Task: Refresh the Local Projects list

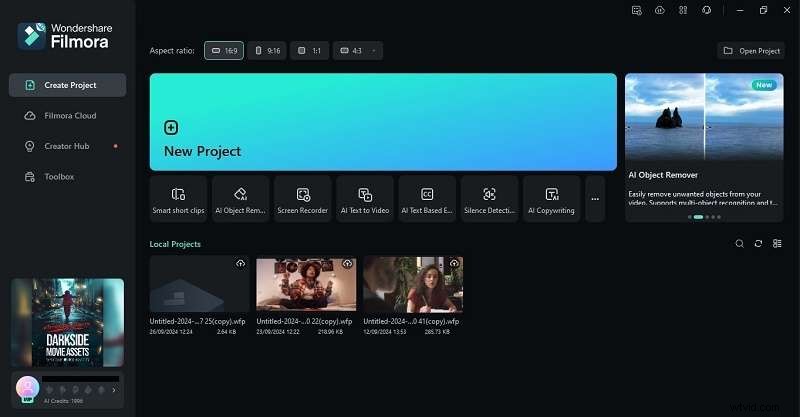Action: click(x=759, y=244)
